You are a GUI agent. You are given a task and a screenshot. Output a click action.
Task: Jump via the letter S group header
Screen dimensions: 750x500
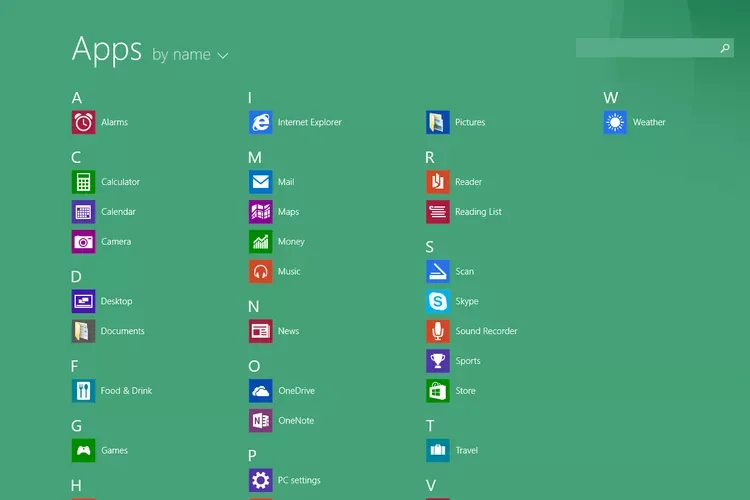pos(430,247)
